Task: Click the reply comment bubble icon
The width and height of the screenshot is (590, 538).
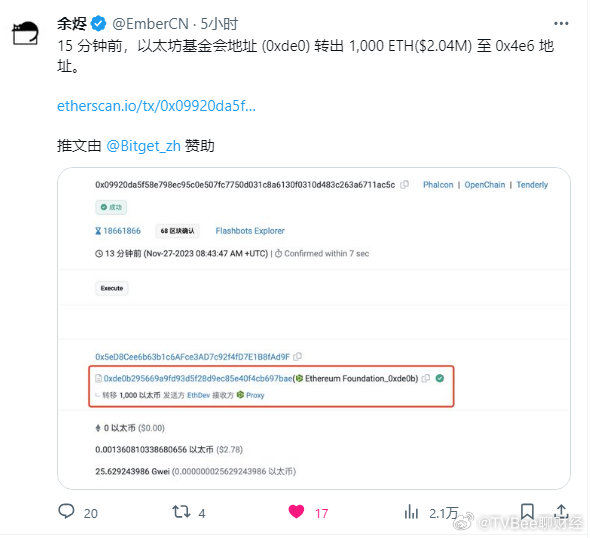Action: click(x=66, y=512)
